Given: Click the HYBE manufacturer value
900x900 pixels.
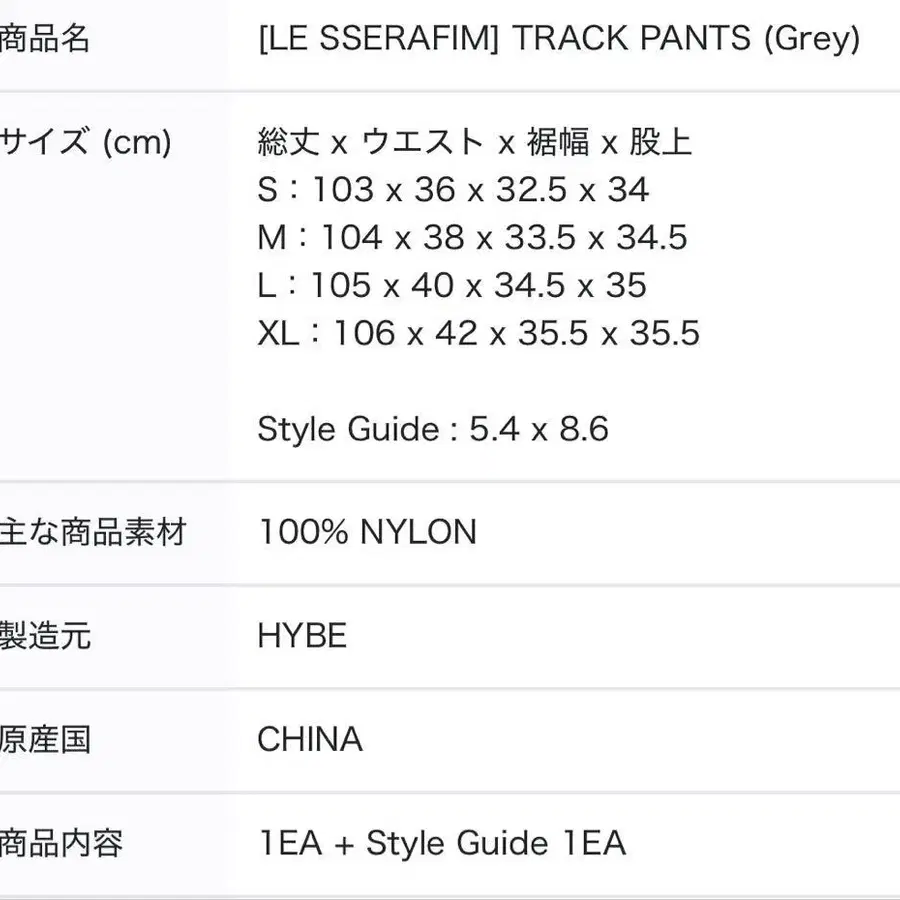Looking at the screenshot, I should [302, 636].
